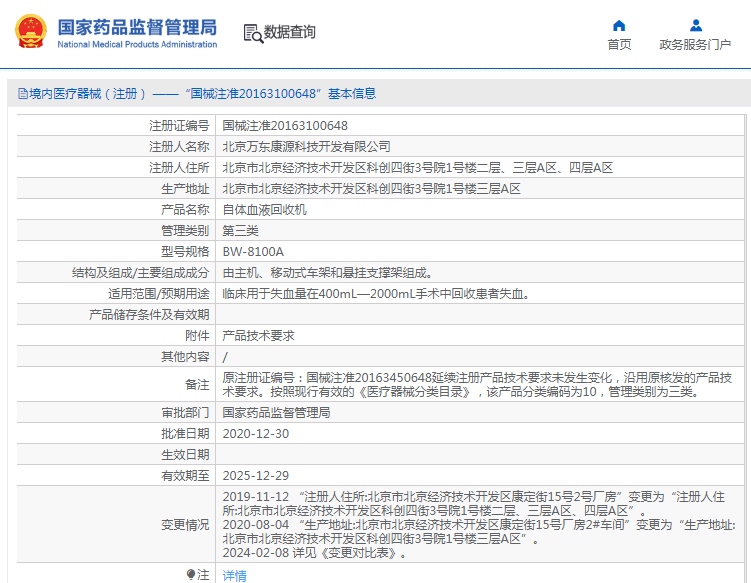This screenshot has width=751, height=583.
Task: Click the 其他内容 label
Action: click(x=185, y=357)
